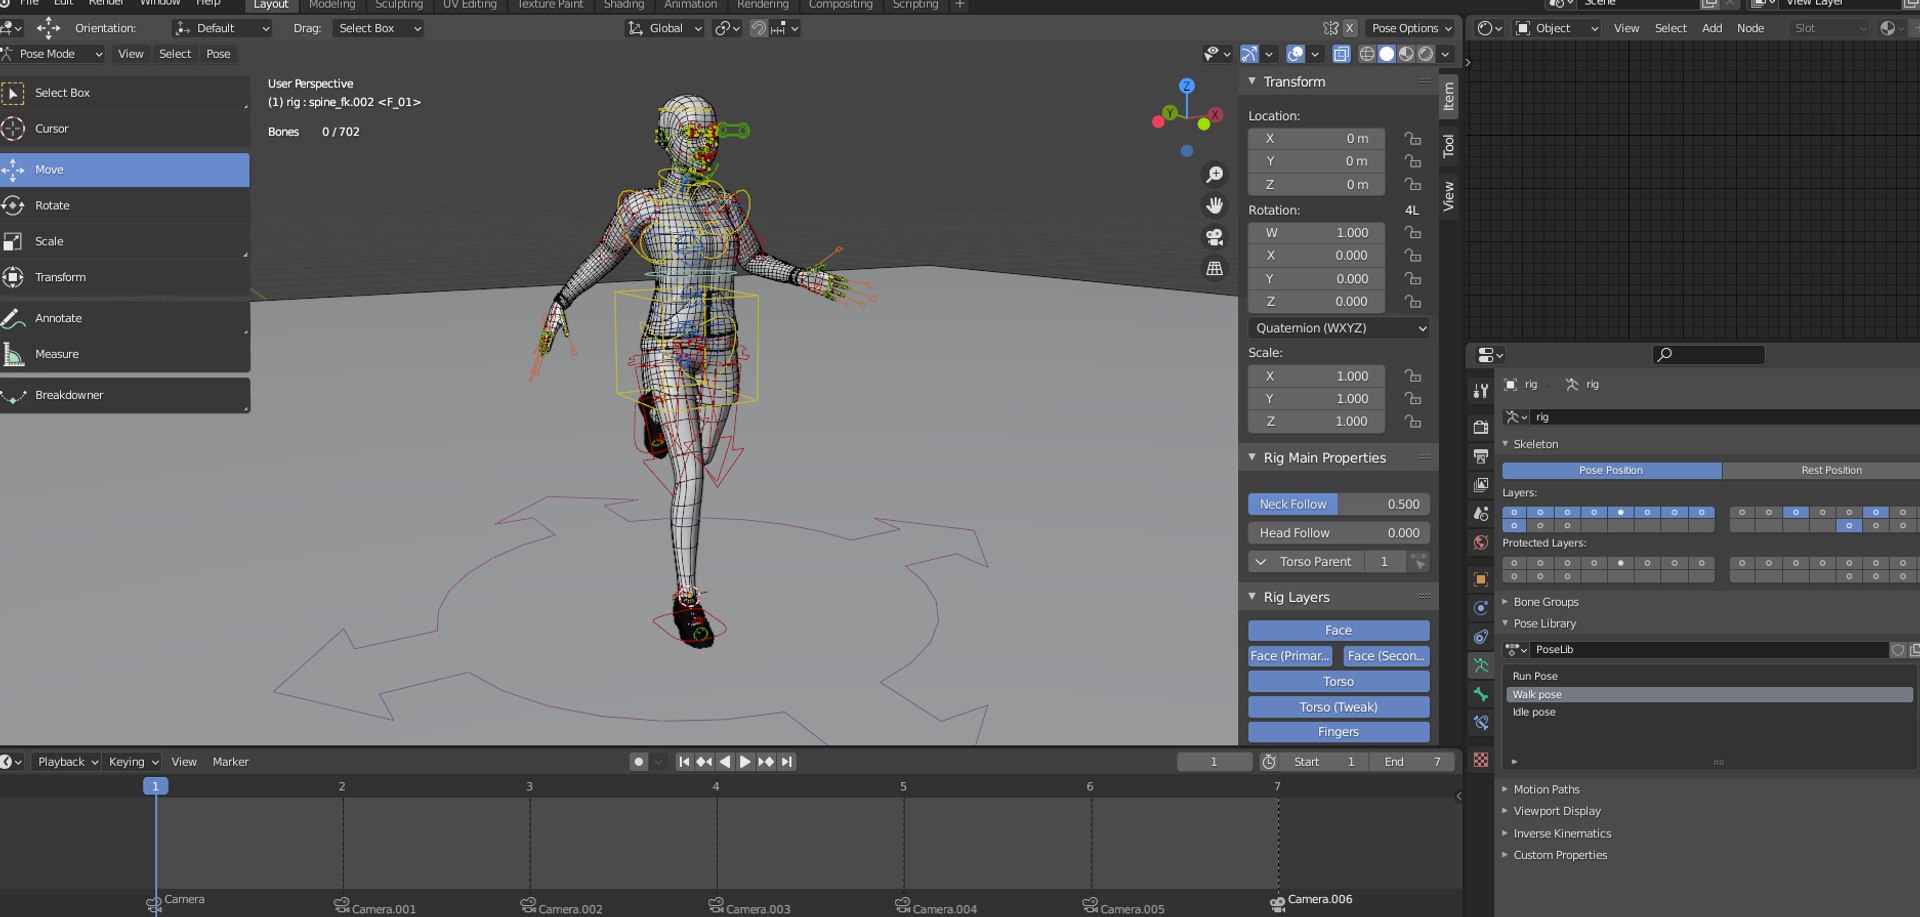This screenshot has height=917, width=1920.
Task: Switch viewport to wireframe shading
Action: pos(1367,54)
